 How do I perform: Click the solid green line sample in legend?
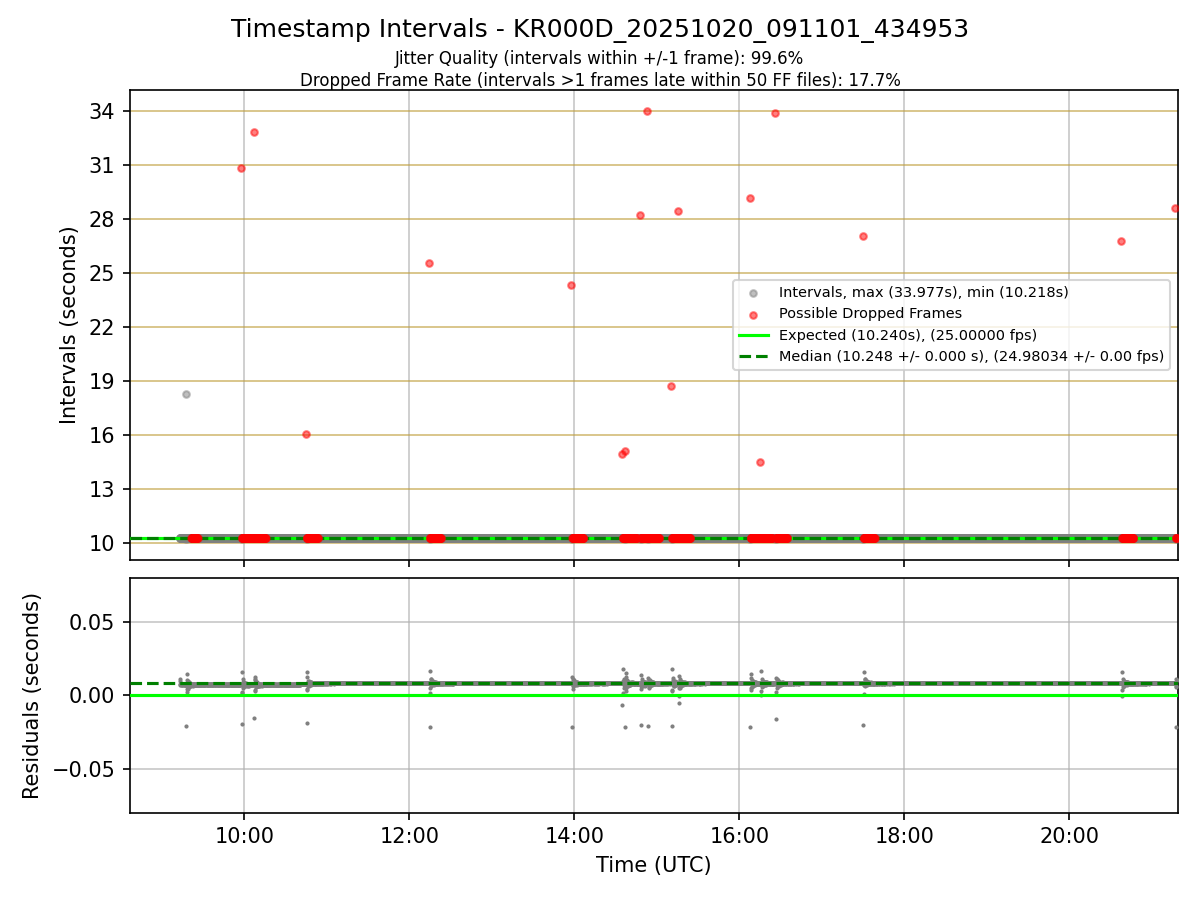coord(753,335)
